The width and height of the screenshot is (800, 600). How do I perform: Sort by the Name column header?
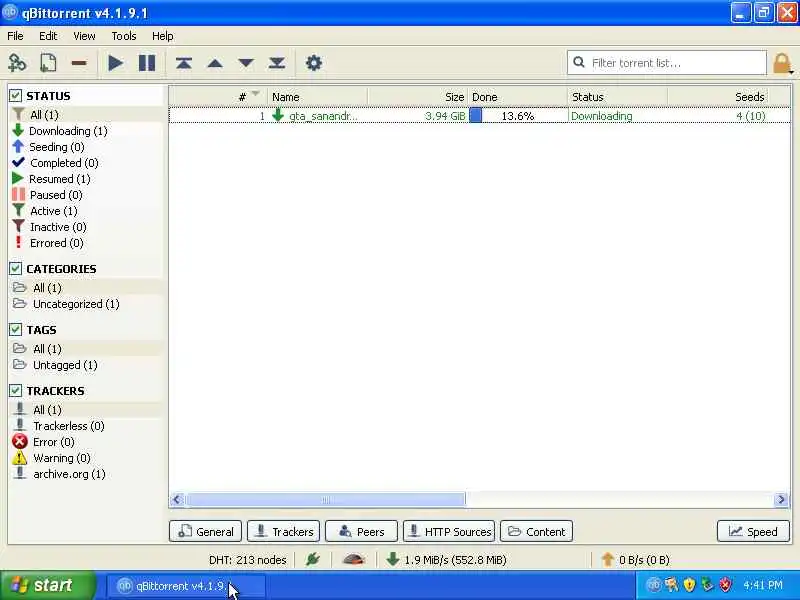[317, 96]
